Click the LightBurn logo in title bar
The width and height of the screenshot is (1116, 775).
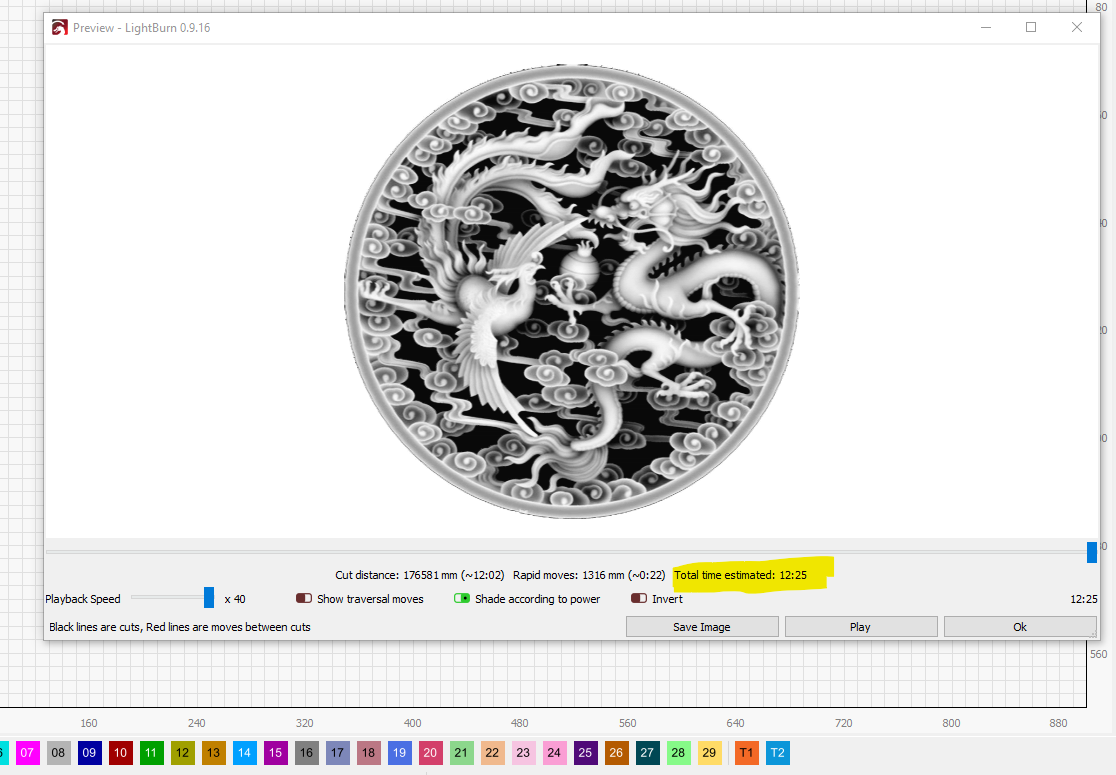pos(60,28)
